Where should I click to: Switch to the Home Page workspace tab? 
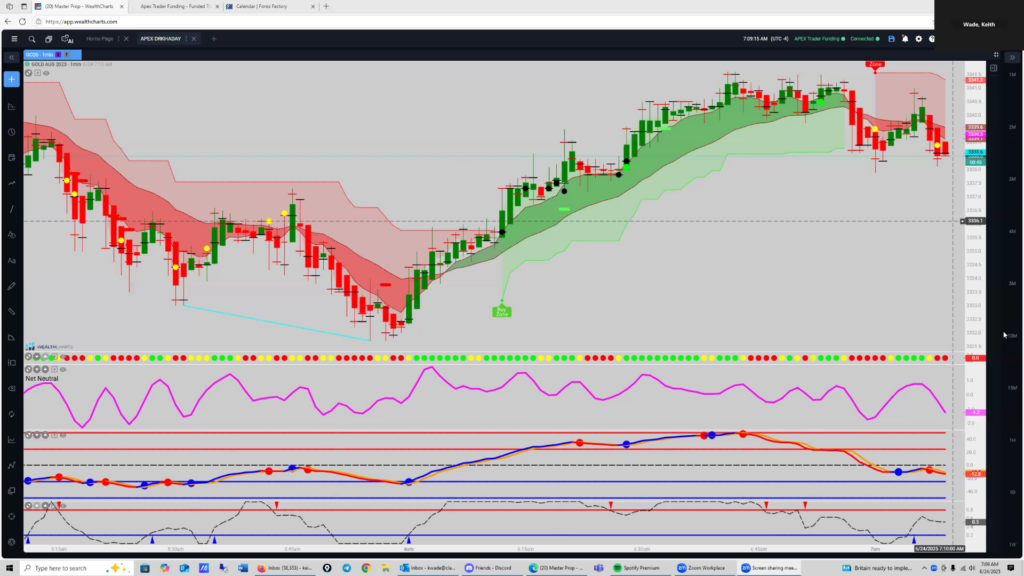pos(100,39)
